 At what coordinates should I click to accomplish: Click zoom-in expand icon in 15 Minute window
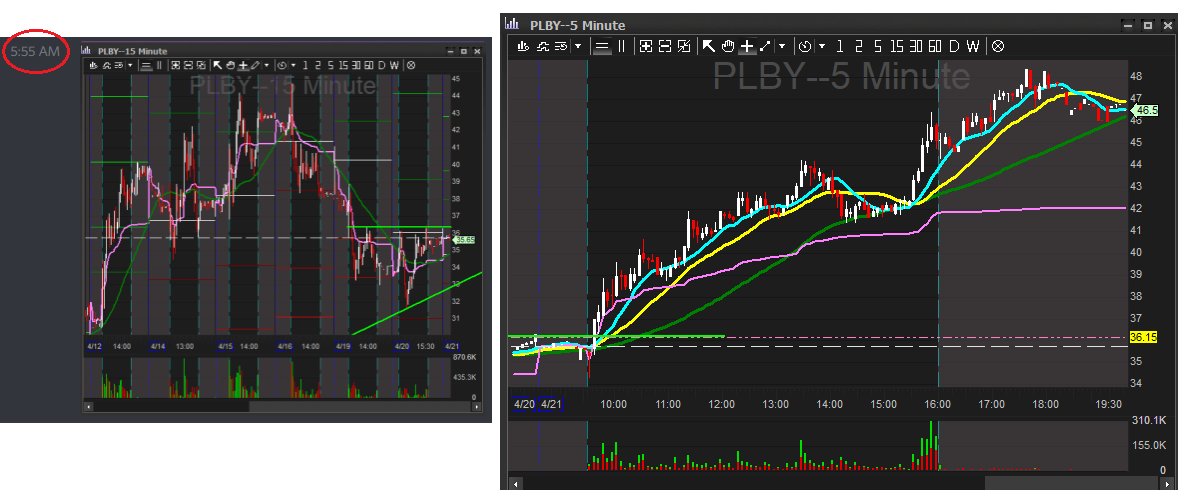point(175,65)
